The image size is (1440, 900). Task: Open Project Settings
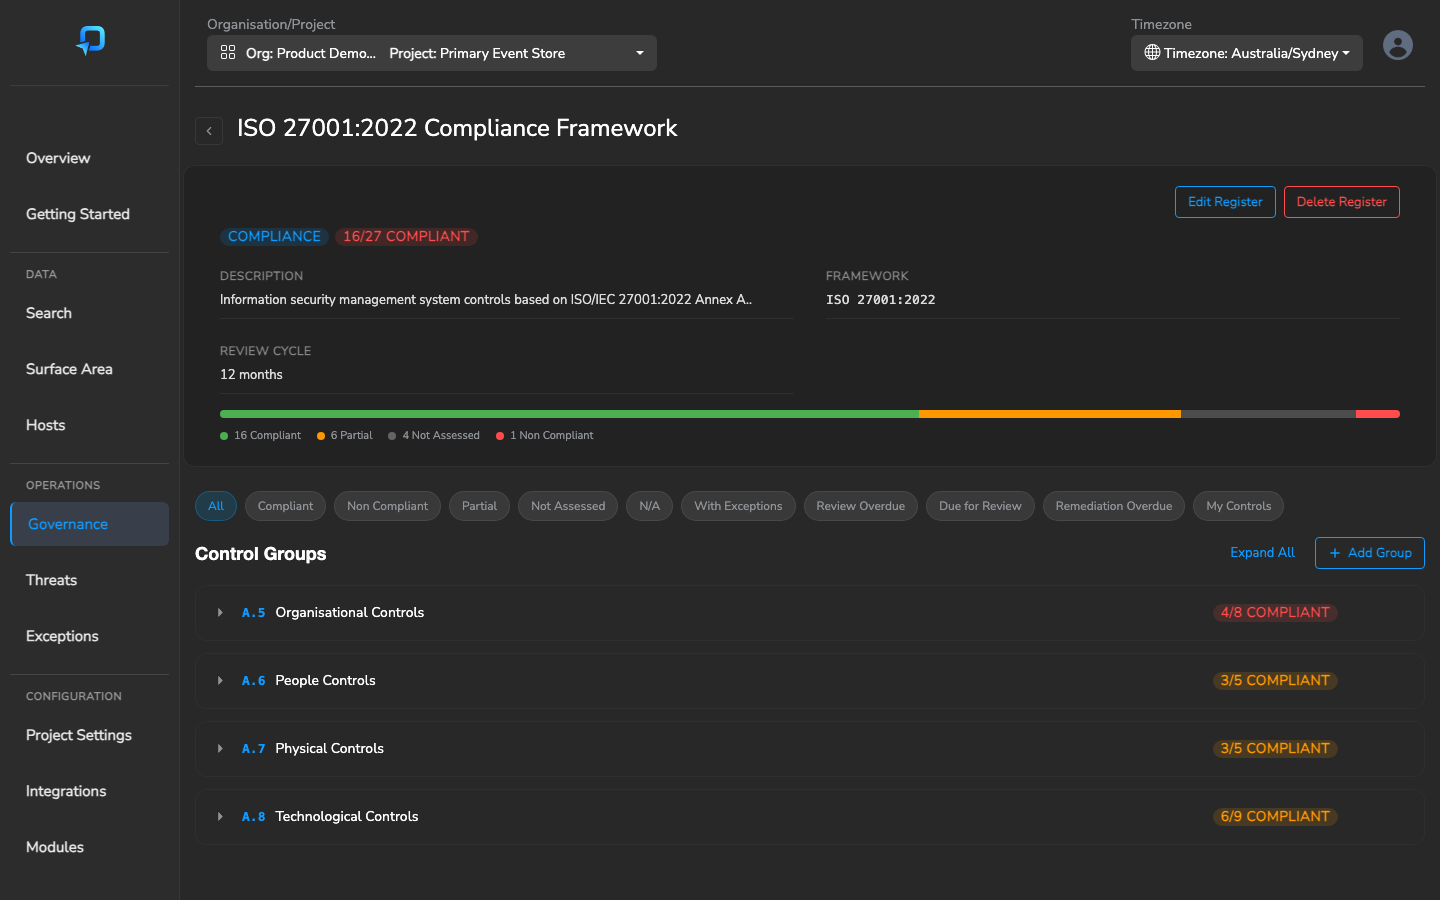point(89,735)
